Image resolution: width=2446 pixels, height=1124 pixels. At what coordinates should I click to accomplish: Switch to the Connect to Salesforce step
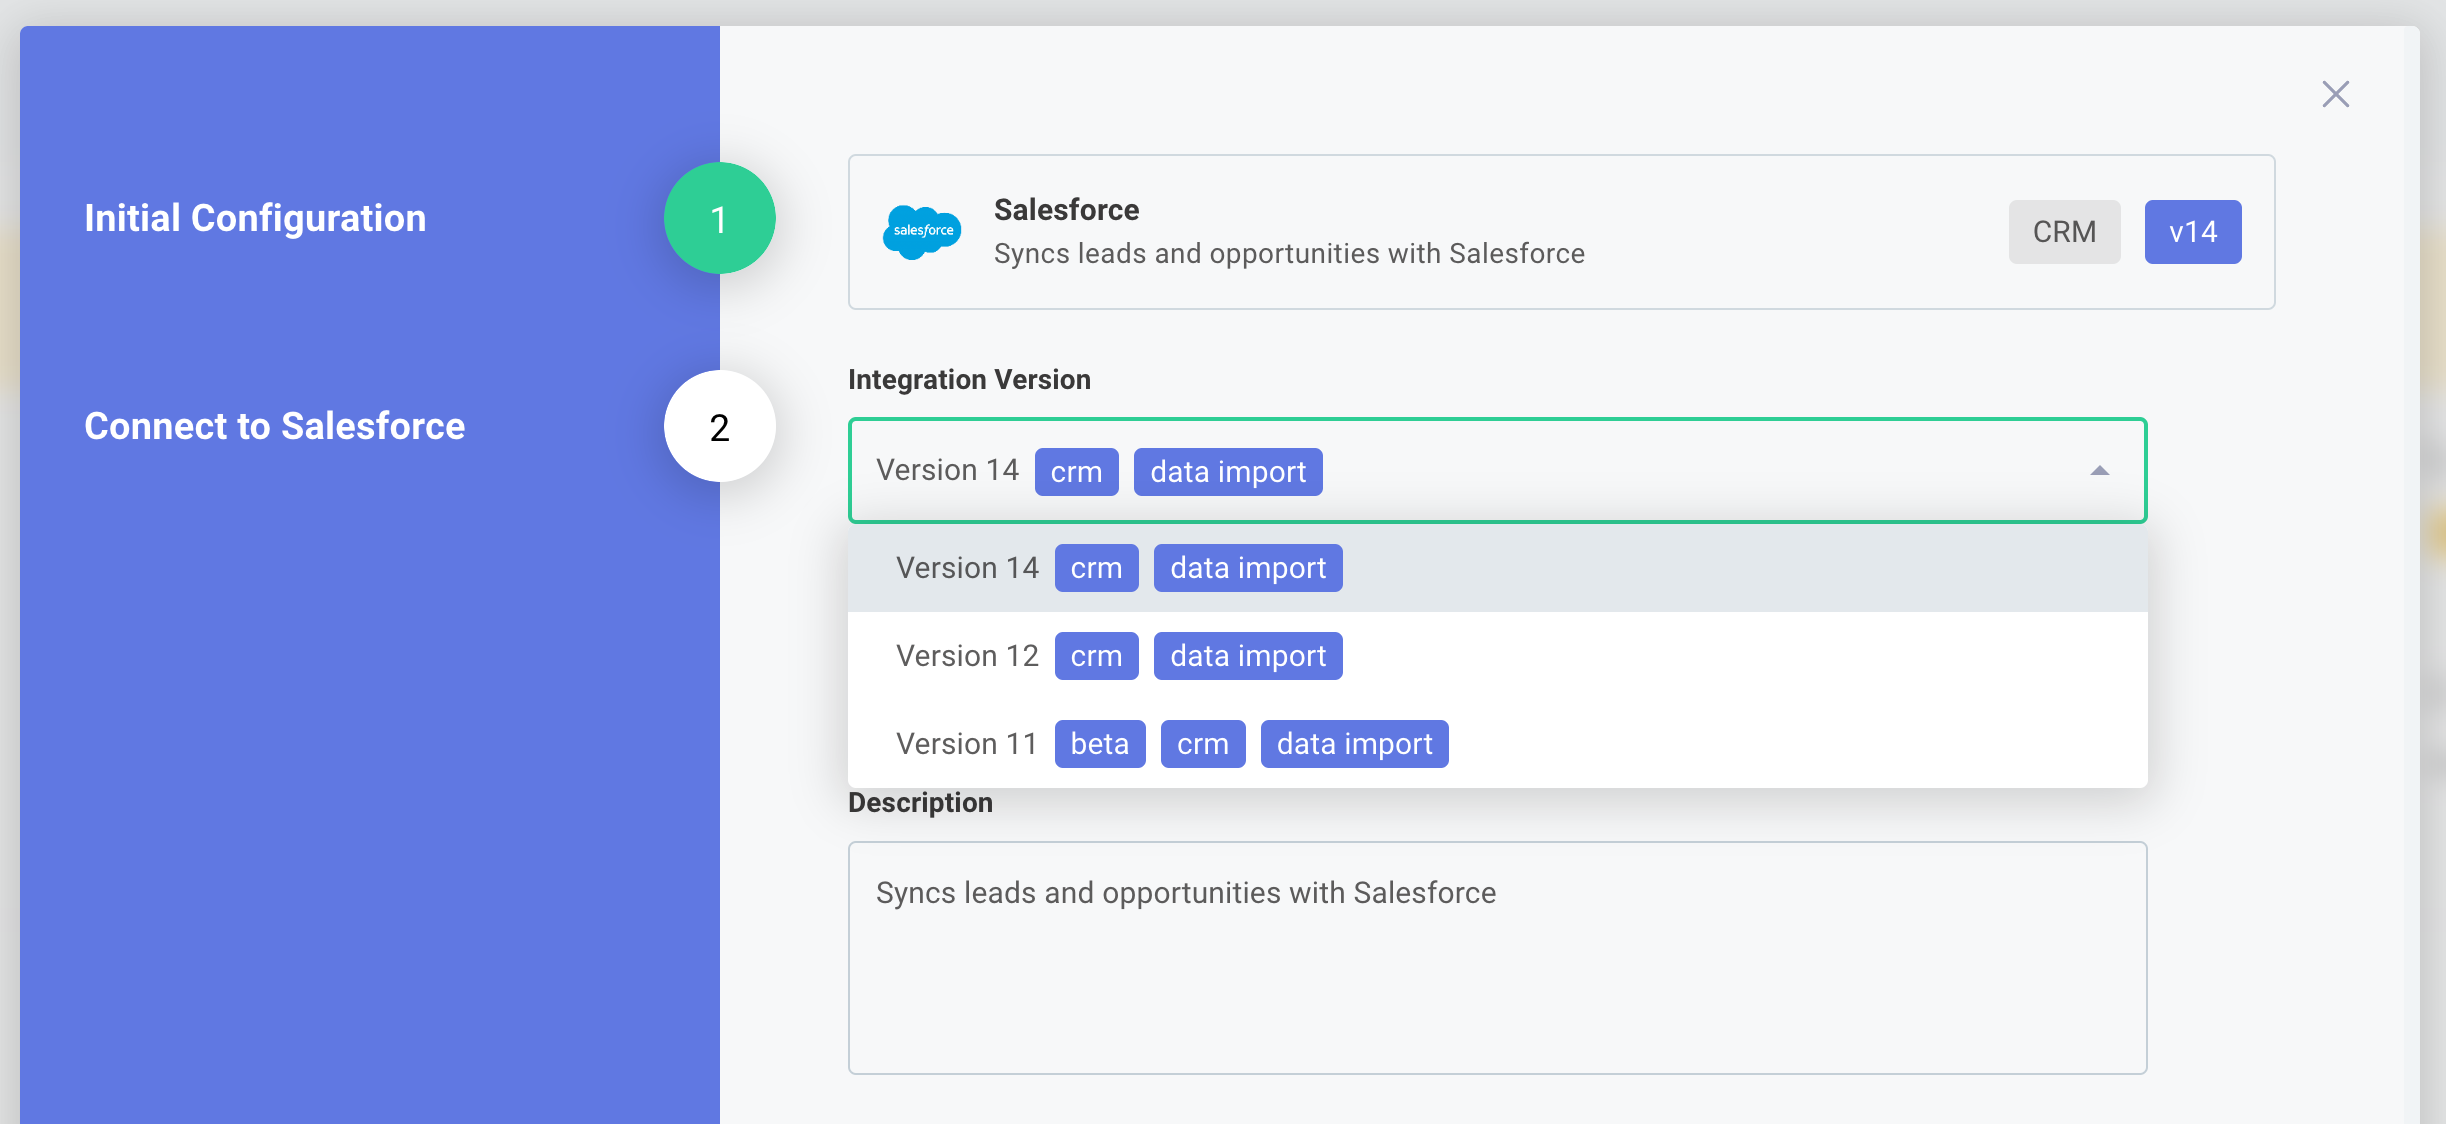point(274,426)
